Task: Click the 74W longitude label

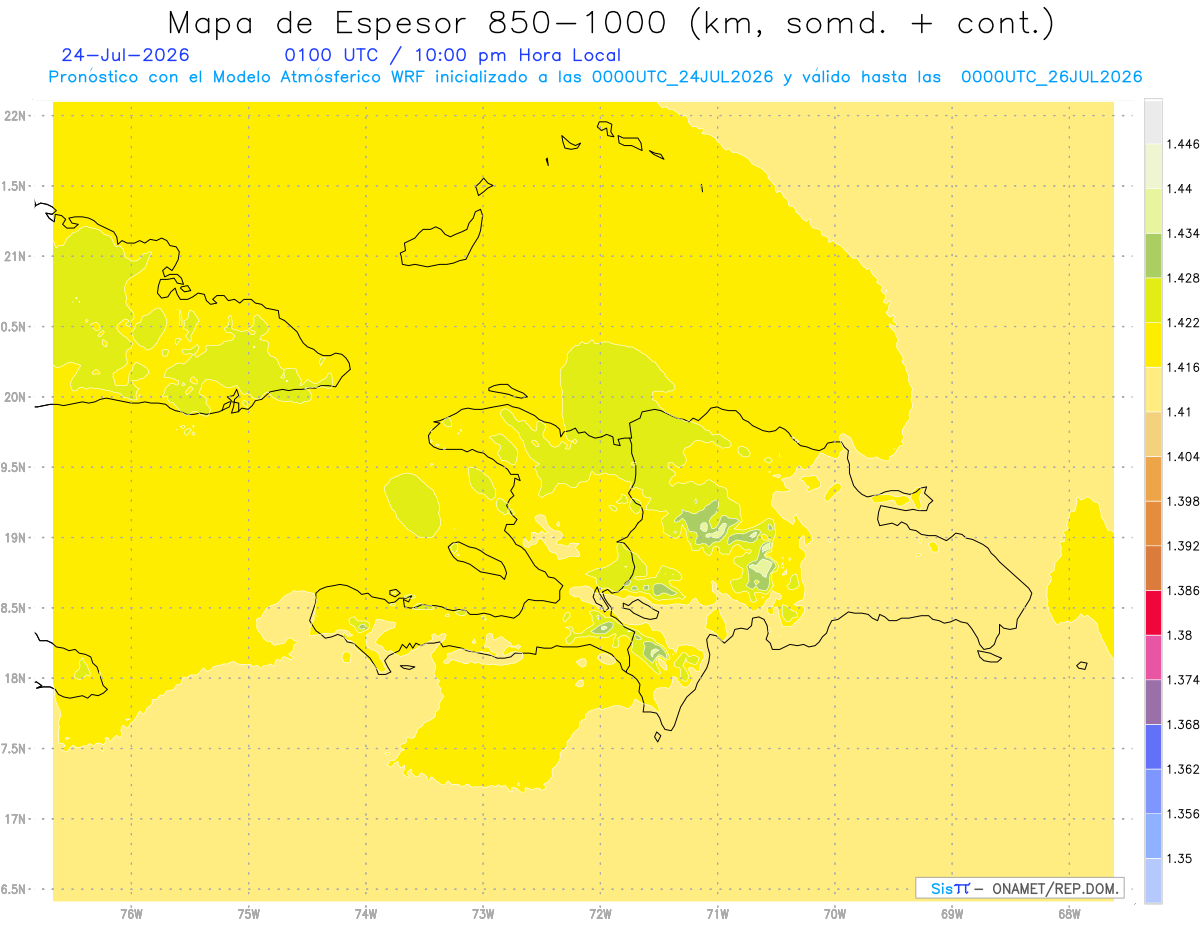Action: click(x=366, y=913)
